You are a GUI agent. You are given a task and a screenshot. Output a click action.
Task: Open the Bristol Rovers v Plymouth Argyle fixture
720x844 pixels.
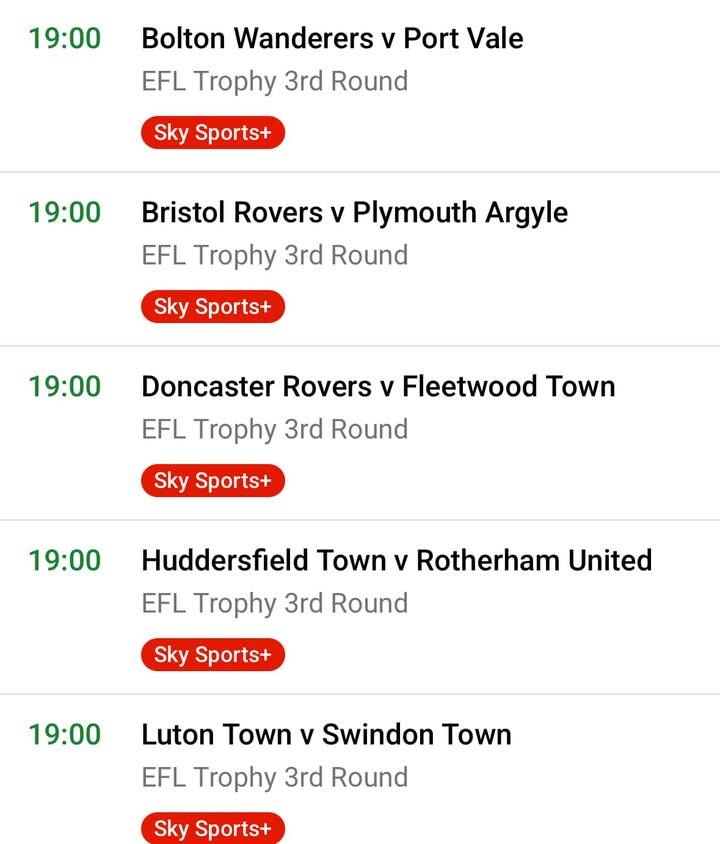(354, 213)
